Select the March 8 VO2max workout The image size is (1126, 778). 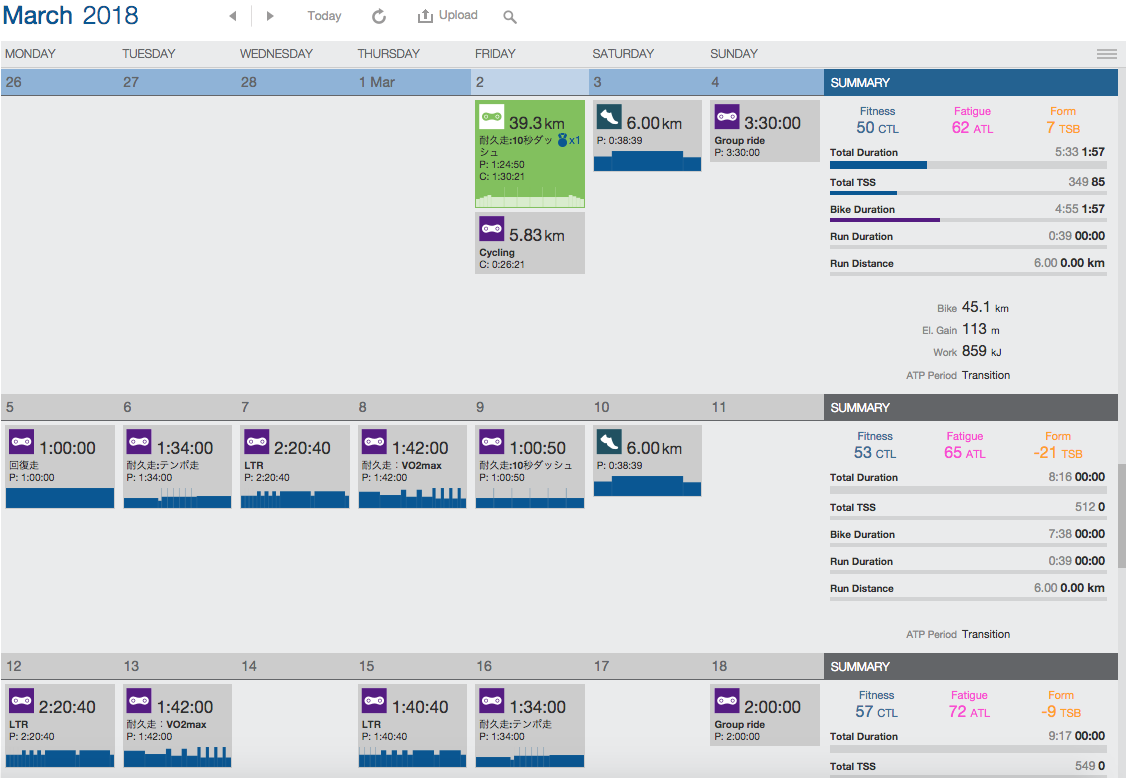[412, 467]
